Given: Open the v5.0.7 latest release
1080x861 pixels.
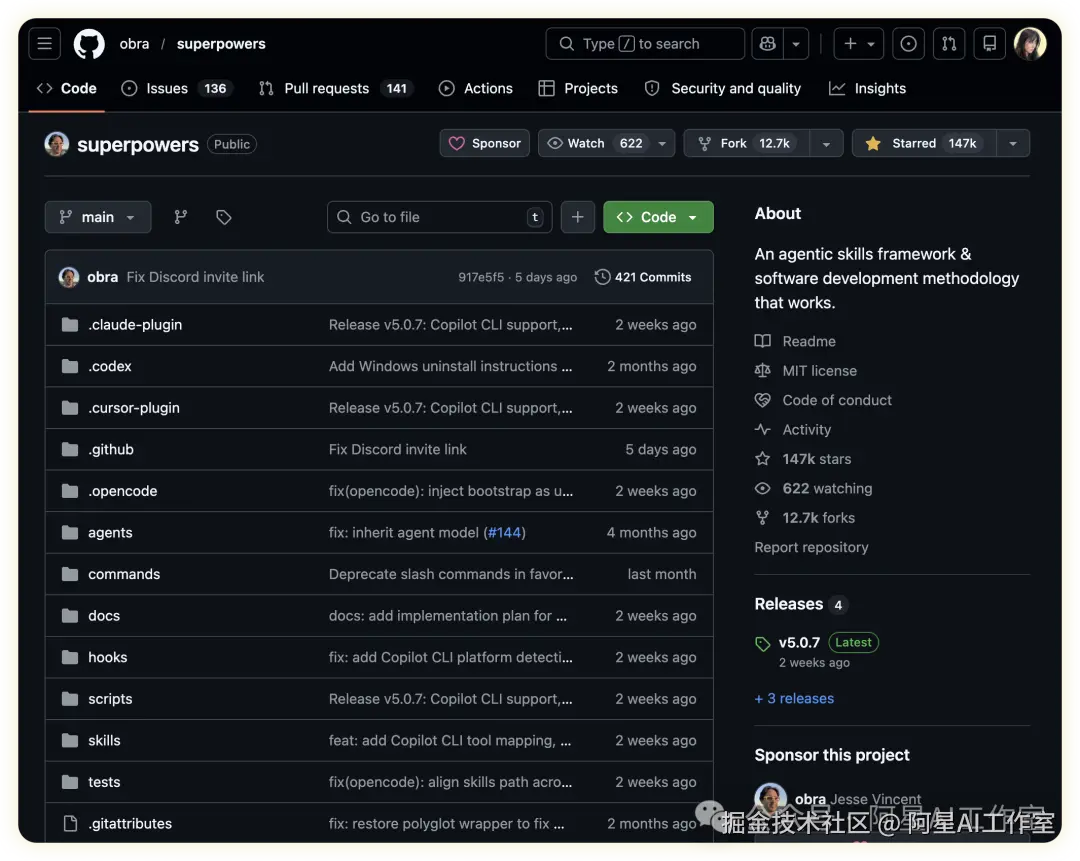Looking at the screenshot, I should coord(799,643).
